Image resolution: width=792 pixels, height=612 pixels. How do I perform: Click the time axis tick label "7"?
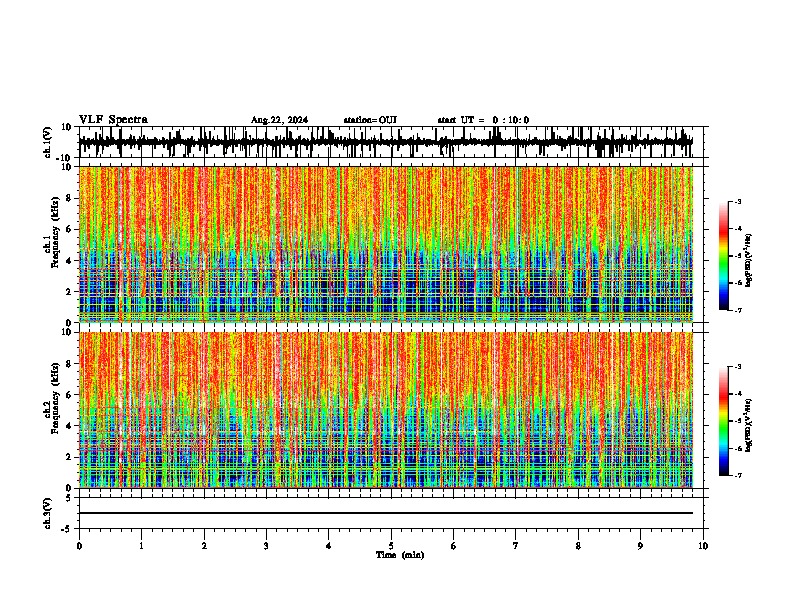point(516,546)
